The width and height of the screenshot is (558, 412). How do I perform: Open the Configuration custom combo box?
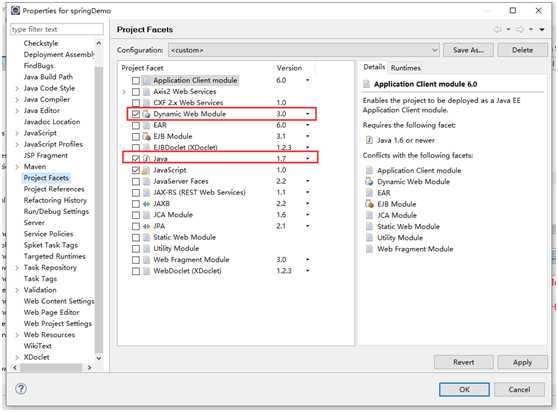[304, 50]
